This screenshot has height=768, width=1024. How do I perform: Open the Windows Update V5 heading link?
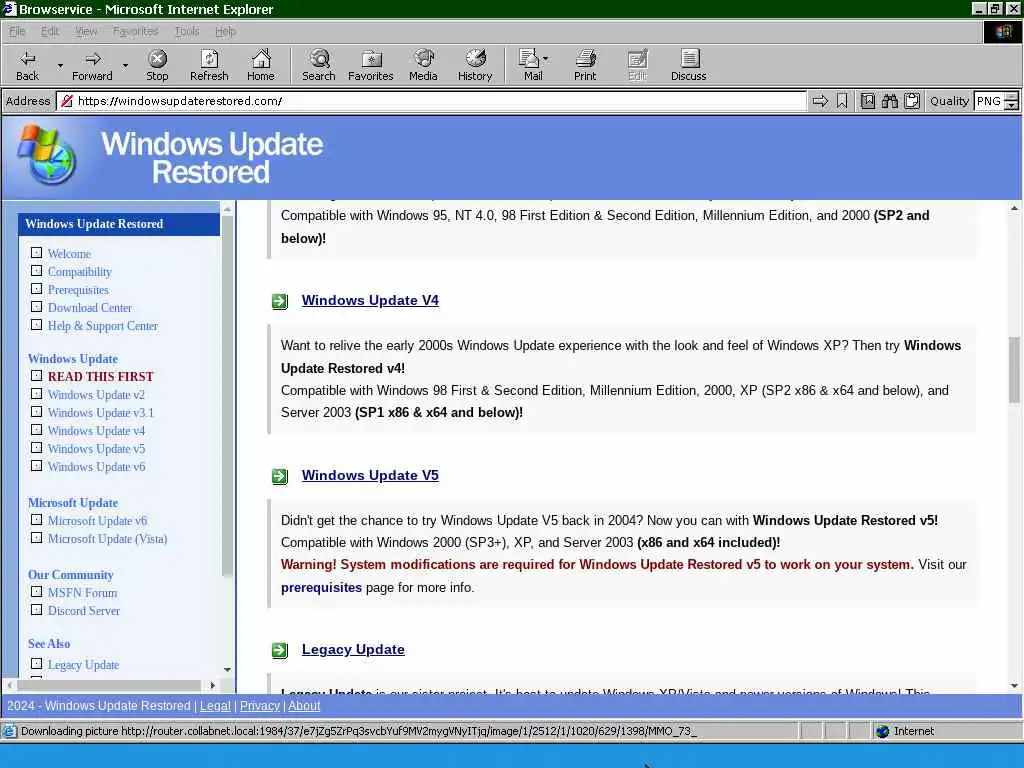(370, 475)
